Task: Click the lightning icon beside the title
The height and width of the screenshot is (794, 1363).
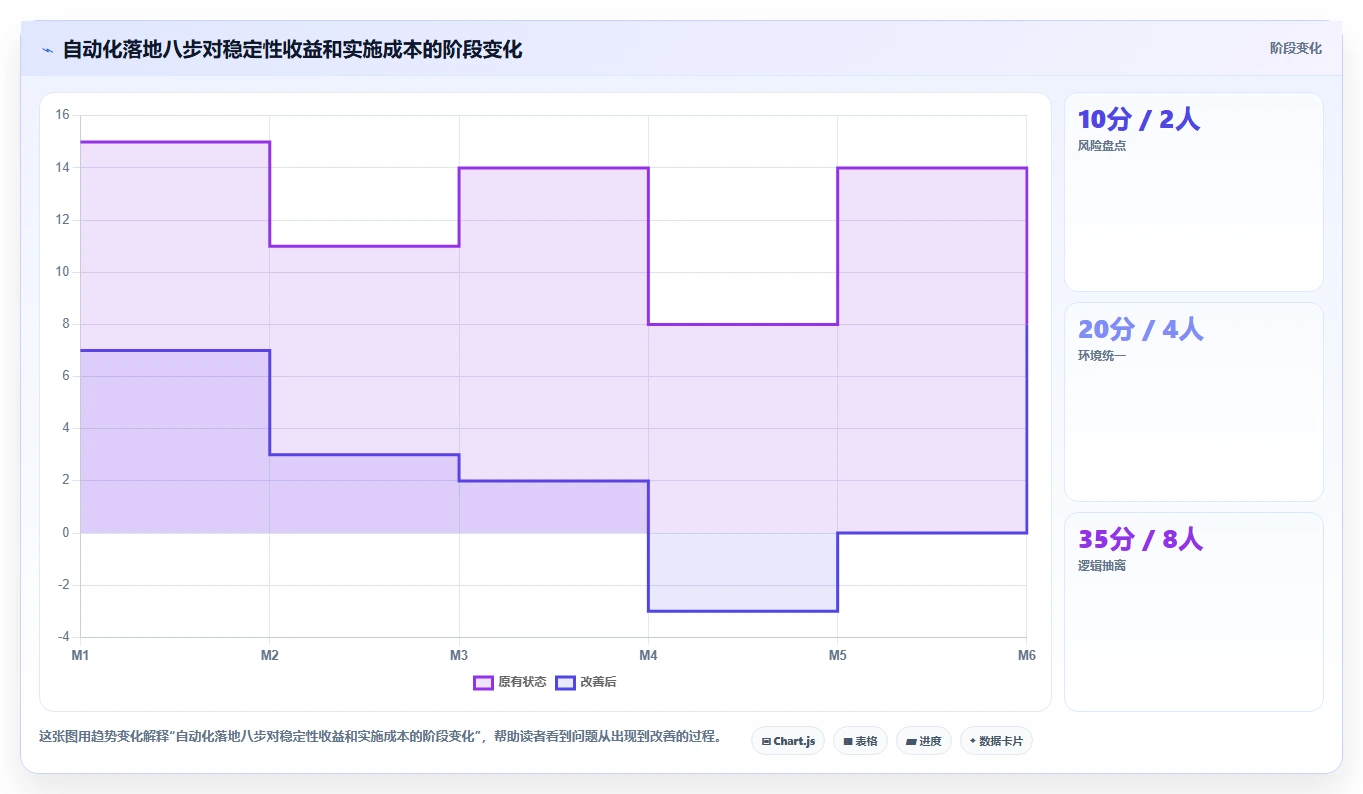Action: coord(47,49)
